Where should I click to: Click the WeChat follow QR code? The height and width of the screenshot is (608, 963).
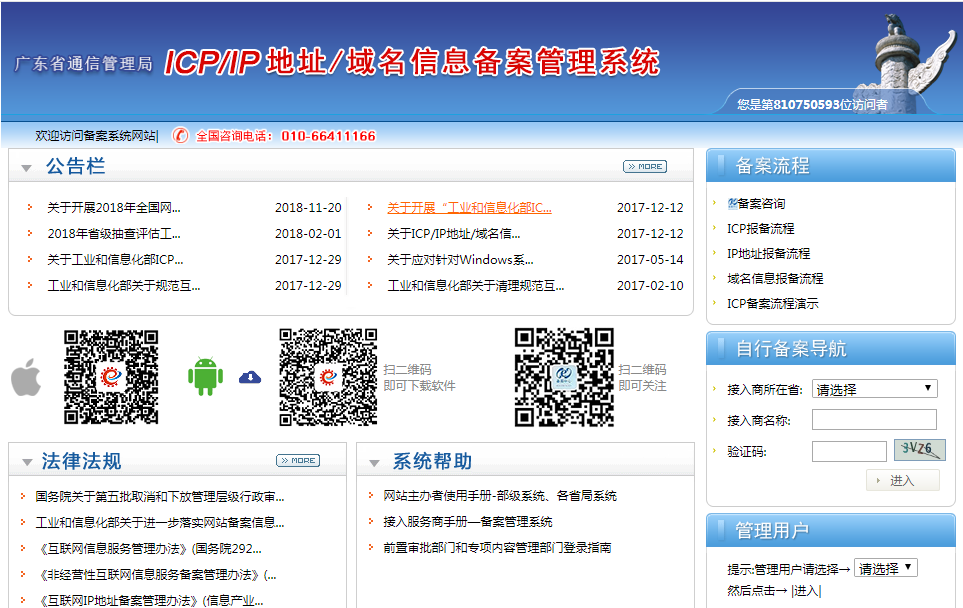(564, 377)
